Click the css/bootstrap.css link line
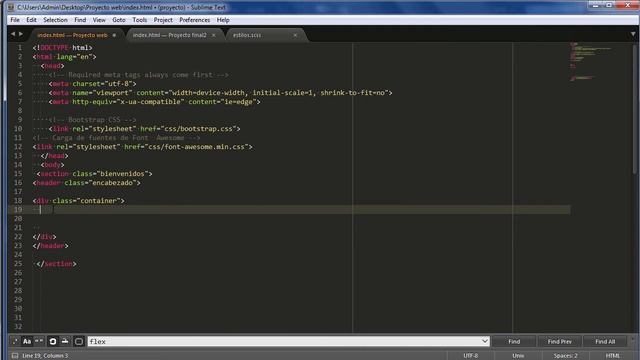This screenshot has height=360, width=640. point(144,129)
